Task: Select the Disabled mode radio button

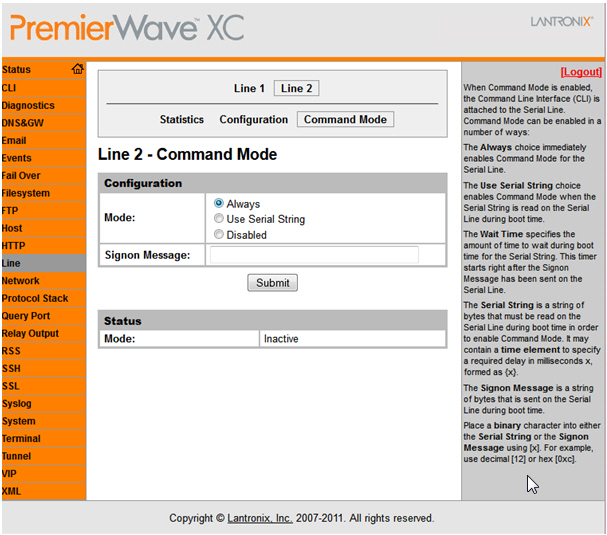Action: [219, 235]
